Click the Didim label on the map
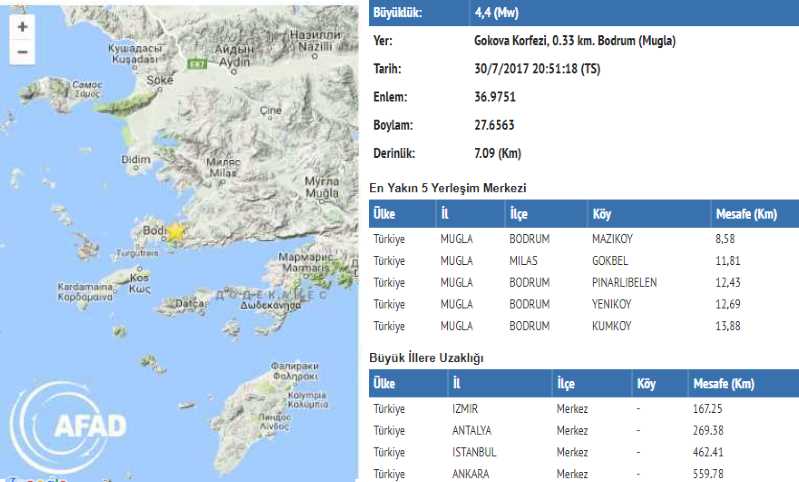Viewport: 799px width, 482px height. pyautogui.click(x=135, y=159)
